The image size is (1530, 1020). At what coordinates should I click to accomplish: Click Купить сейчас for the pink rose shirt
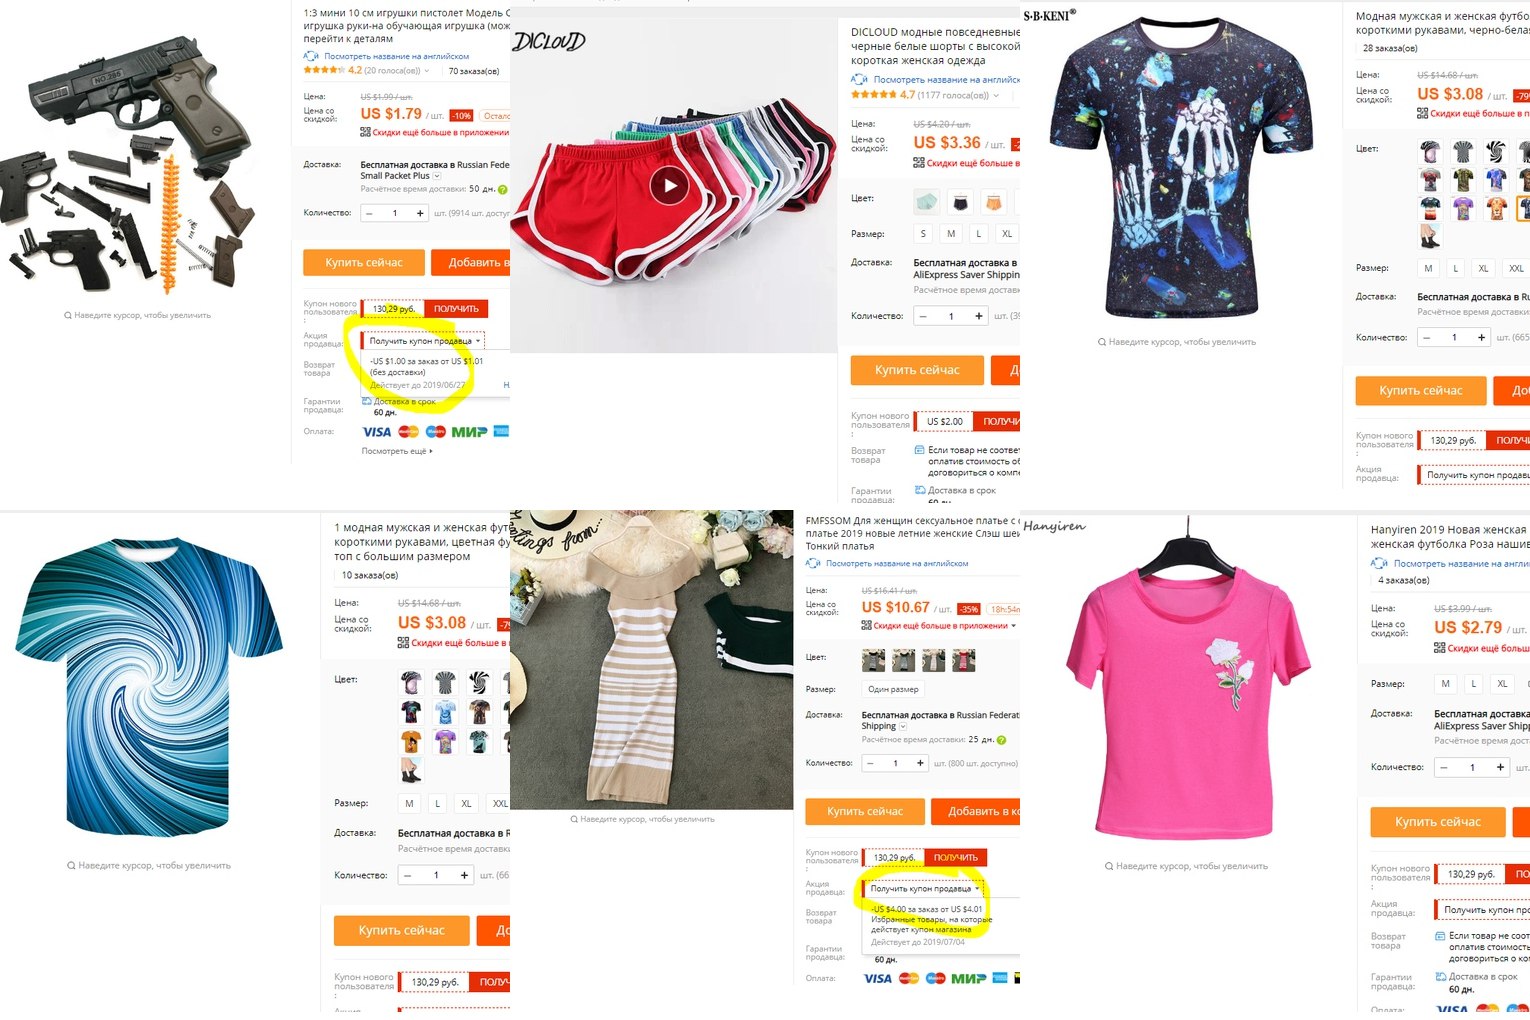[1437, 821]
